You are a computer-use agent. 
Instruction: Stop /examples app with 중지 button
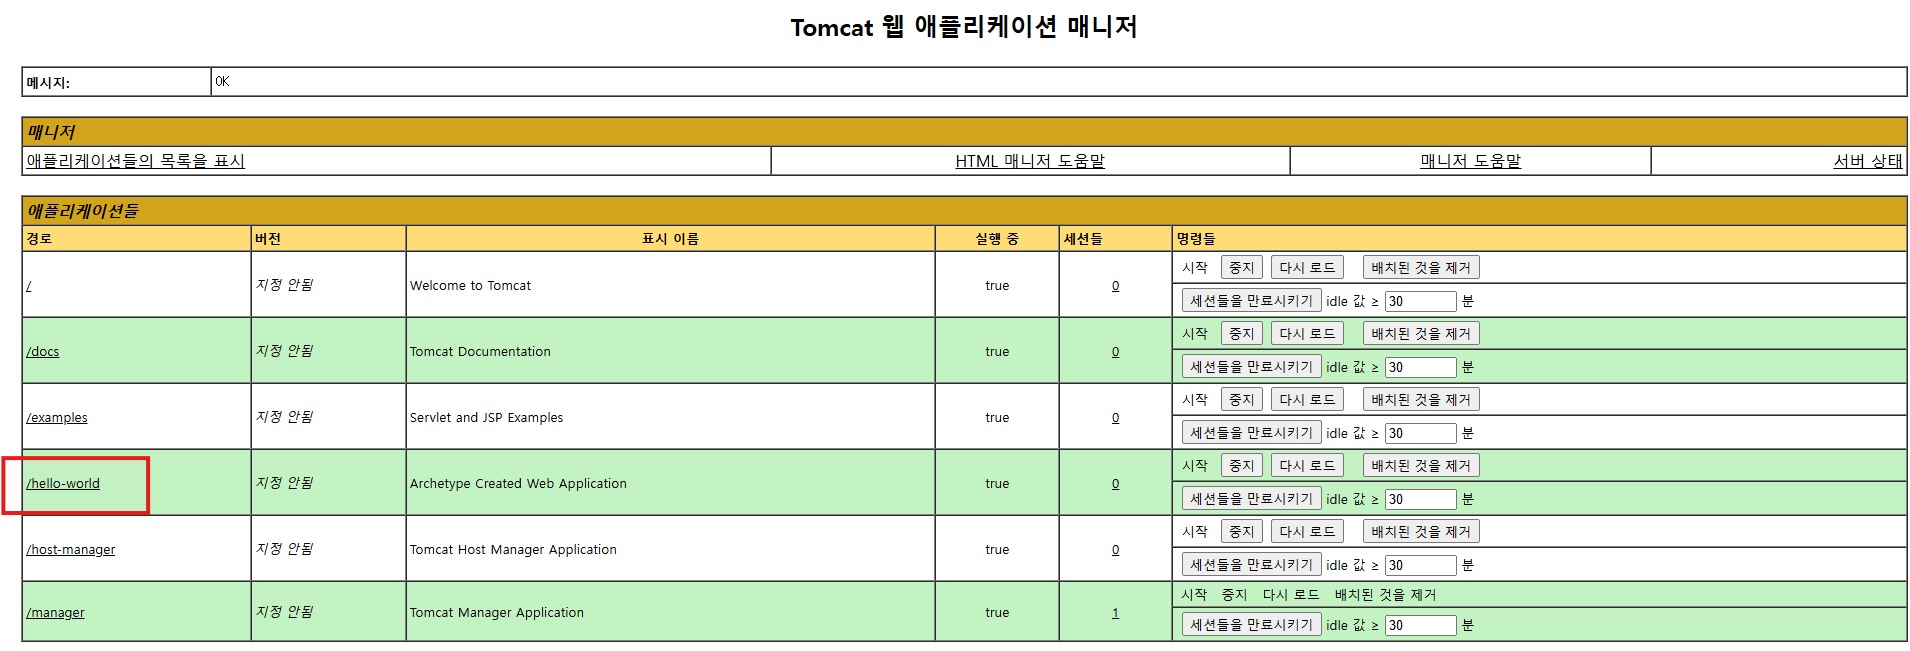(x=1241, y=400)
